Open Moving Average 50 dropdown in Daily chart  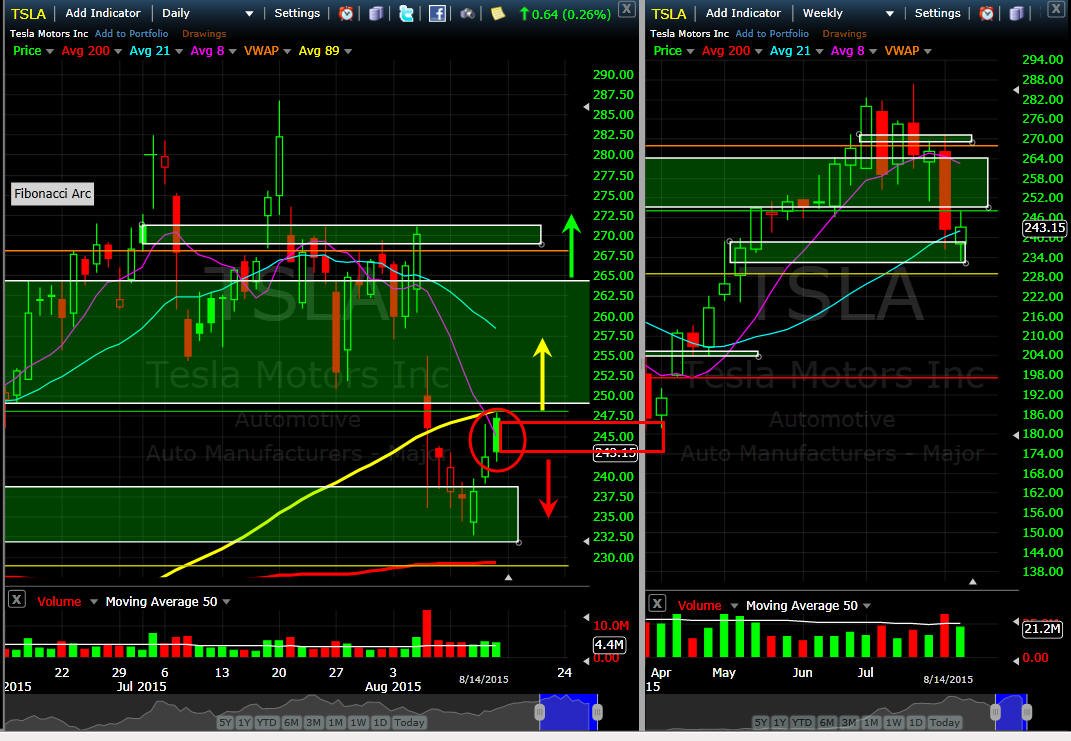pos(226,602)
